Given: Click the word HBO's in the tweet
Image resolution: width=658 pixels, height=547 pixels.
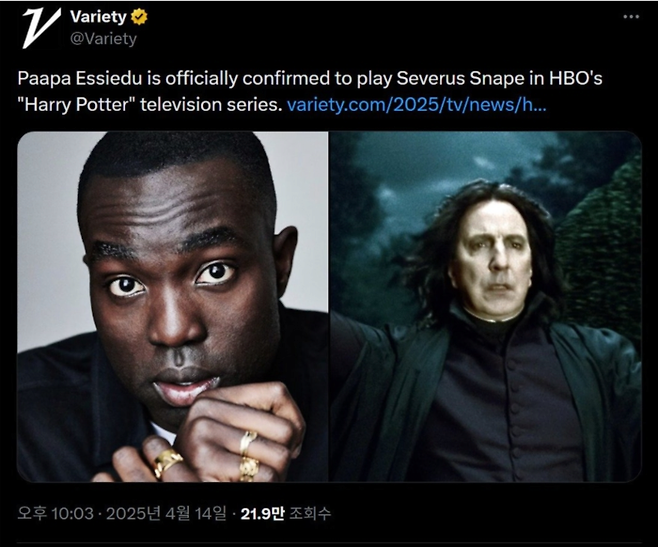Looking at the screenshot, I should point(576,79).
